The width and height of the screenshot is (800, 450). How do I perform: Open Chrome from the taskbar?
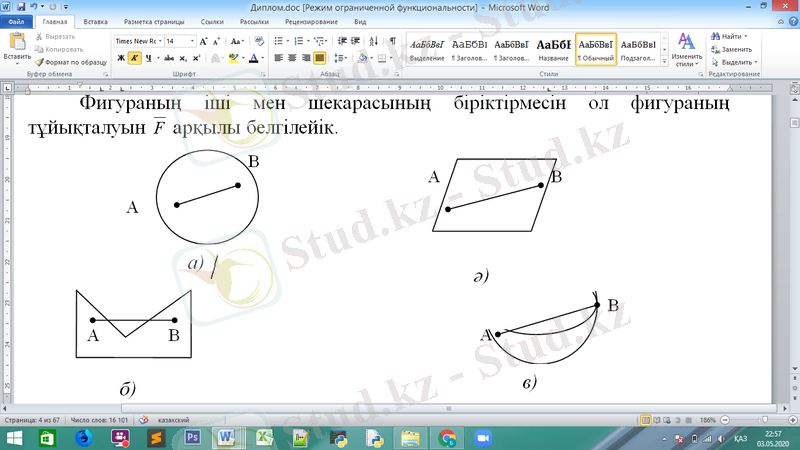coord(447,438)
